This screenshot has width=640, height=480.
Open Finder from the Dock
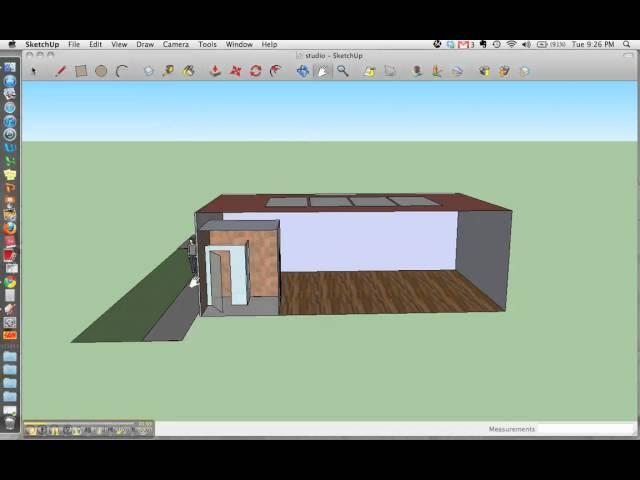tap(10, 68)
